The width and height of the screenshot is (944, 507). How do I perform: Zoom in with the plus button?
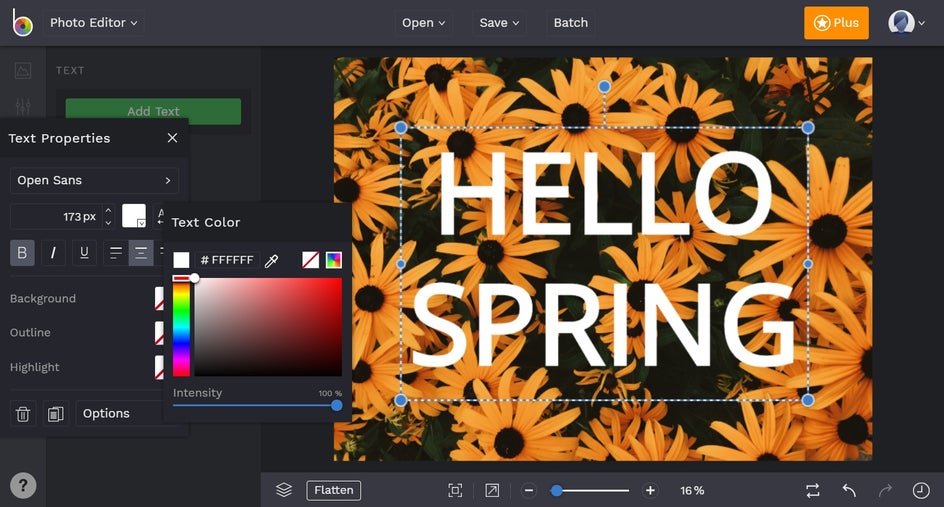tap(650, 490)
